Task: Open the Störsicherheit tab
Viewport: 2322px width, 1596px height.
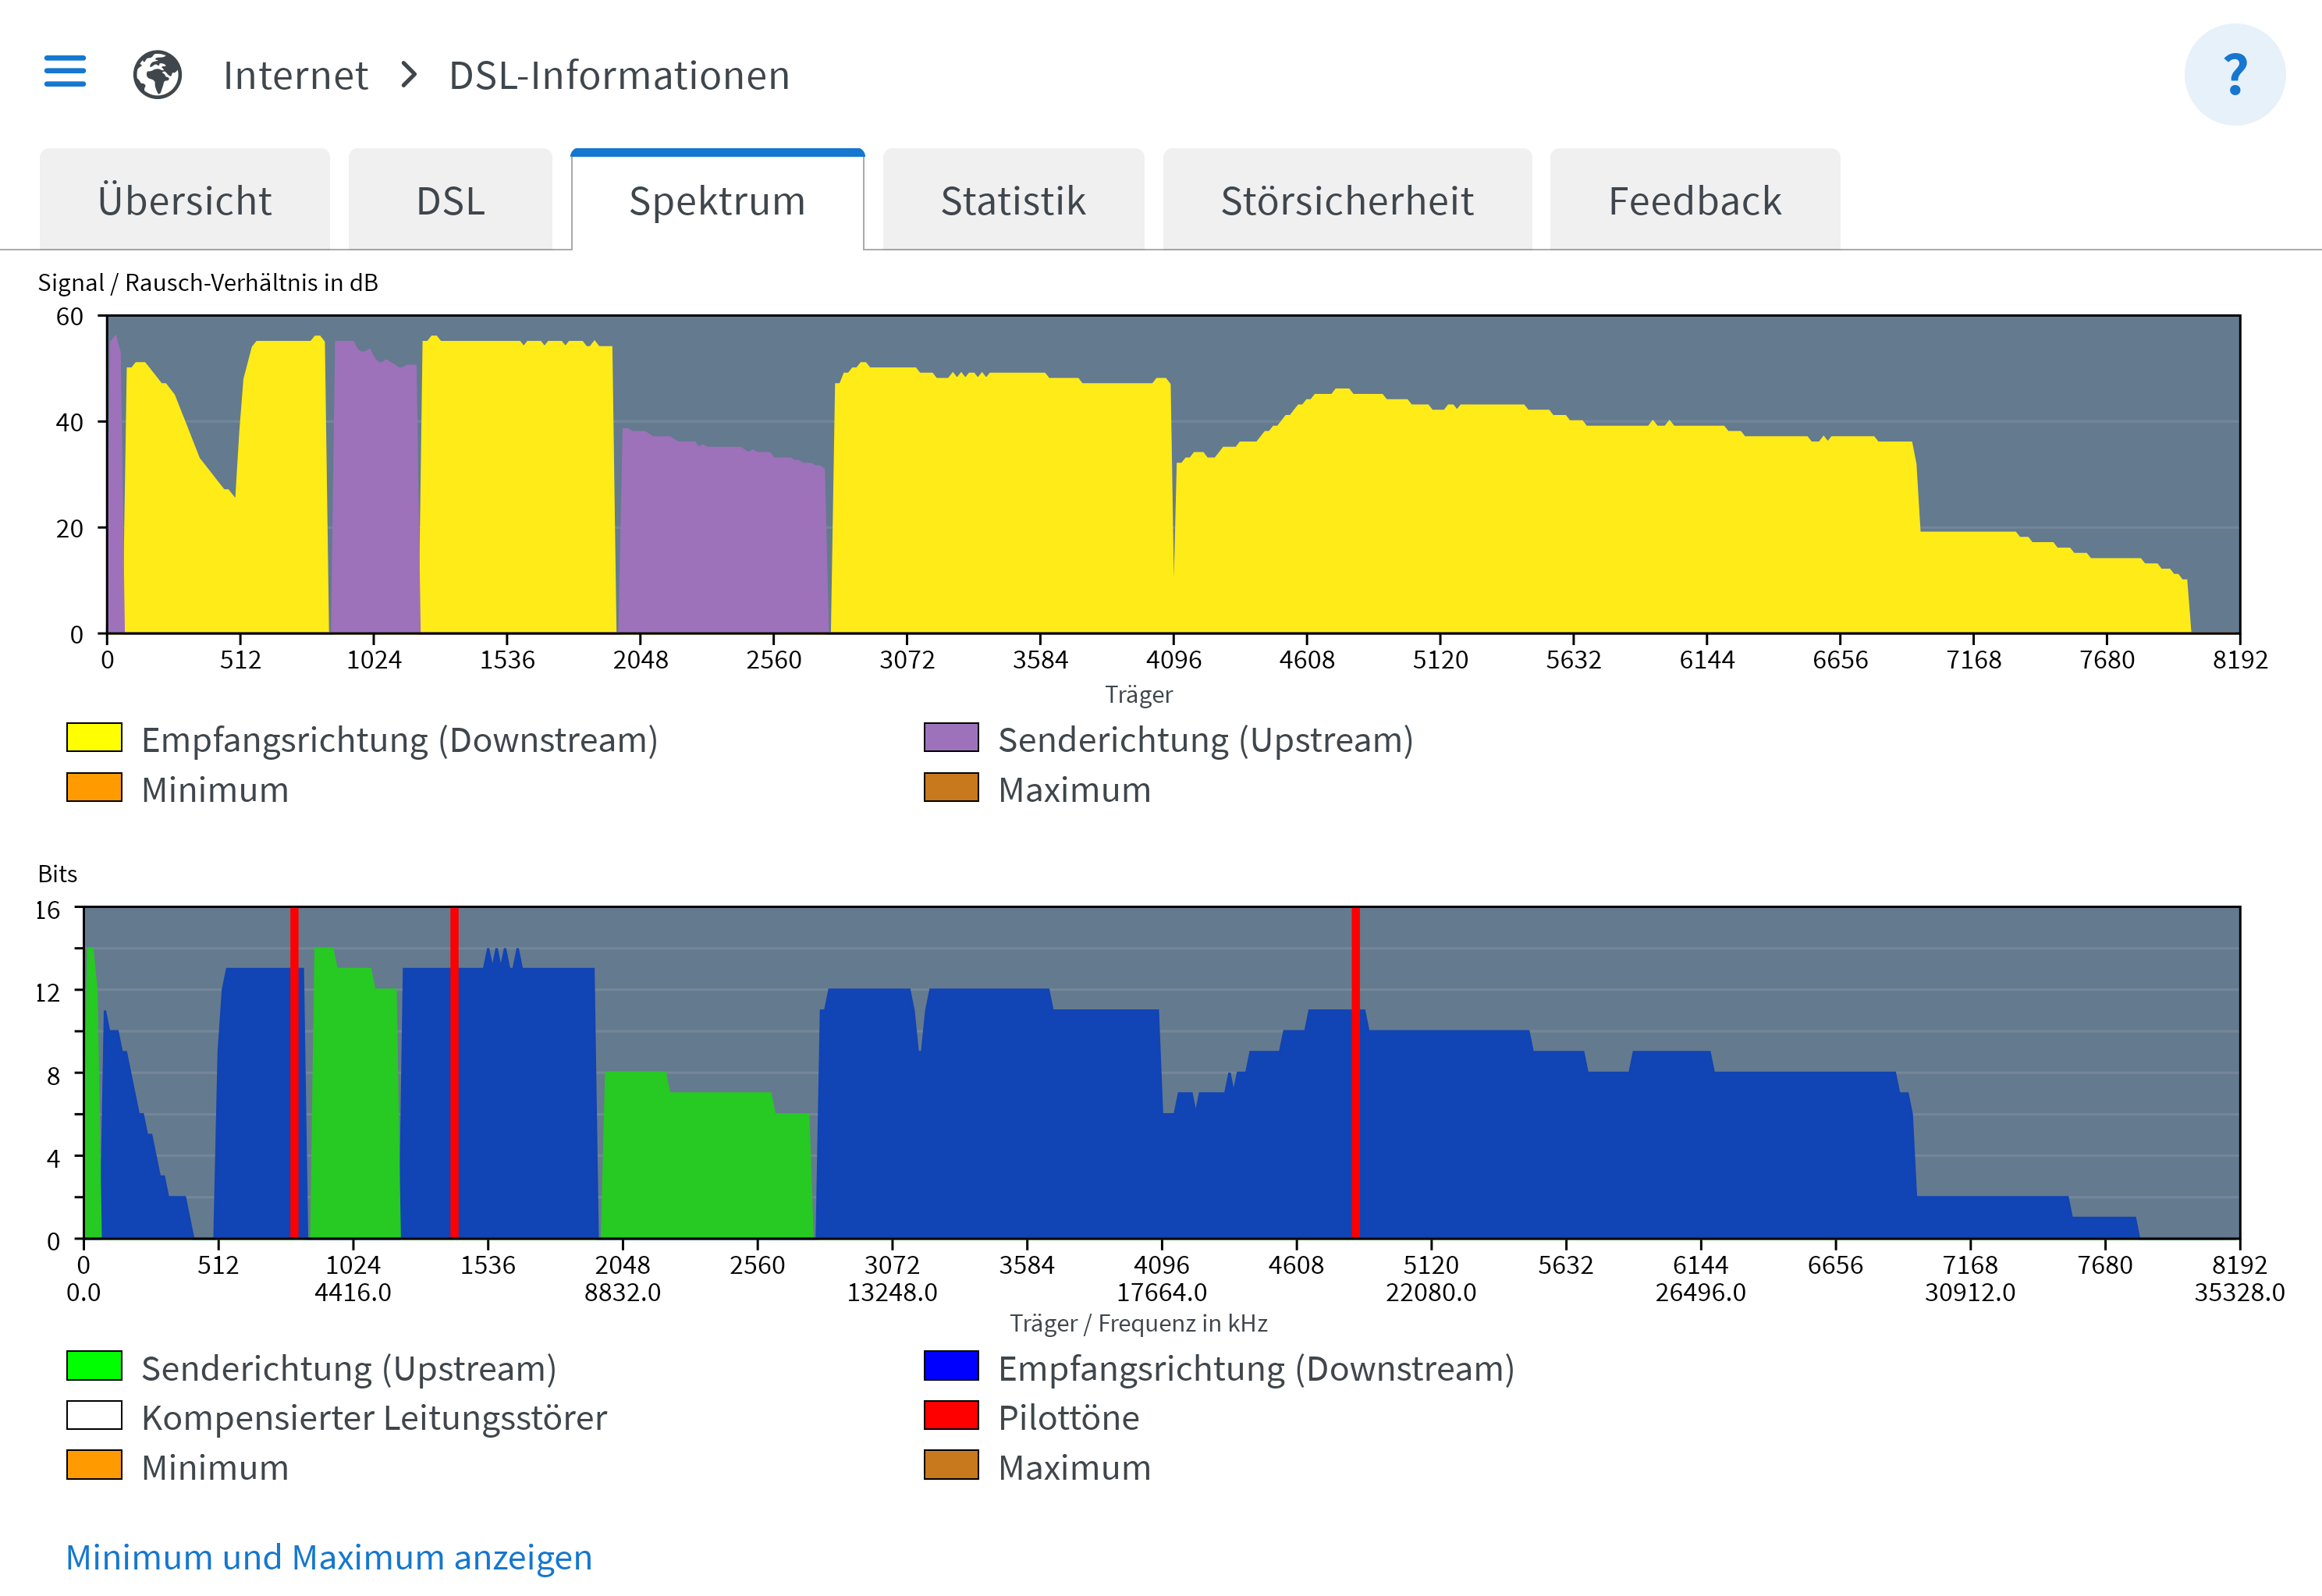Action: [1346, 201]
